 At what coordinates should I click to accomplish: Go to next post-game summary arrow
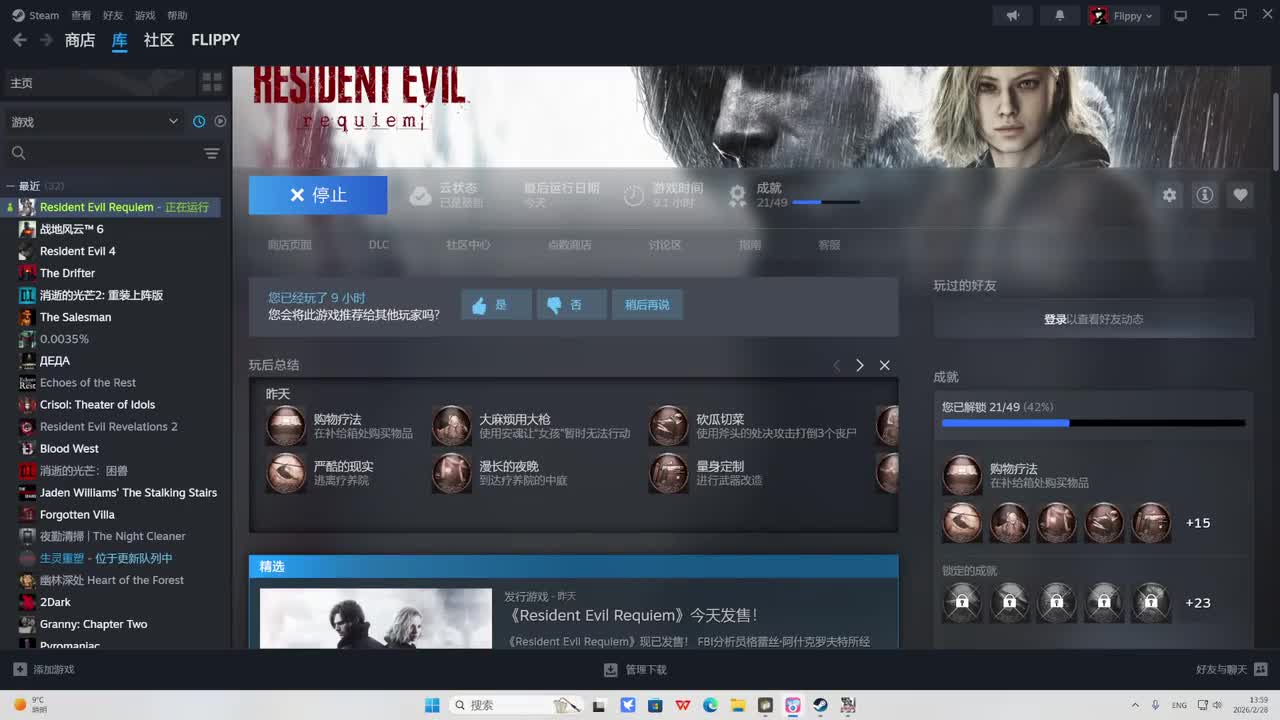[x=859, y=365]
